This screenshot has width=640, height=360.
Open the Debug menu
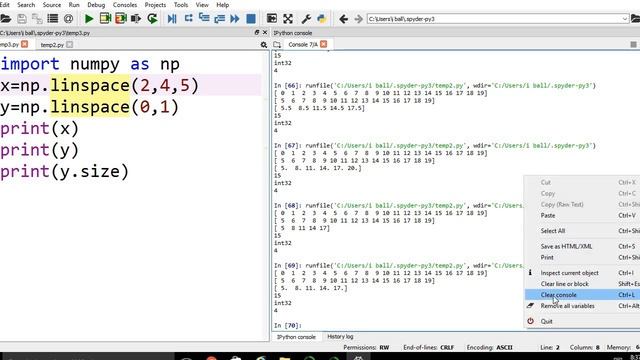tap(96, 5)
